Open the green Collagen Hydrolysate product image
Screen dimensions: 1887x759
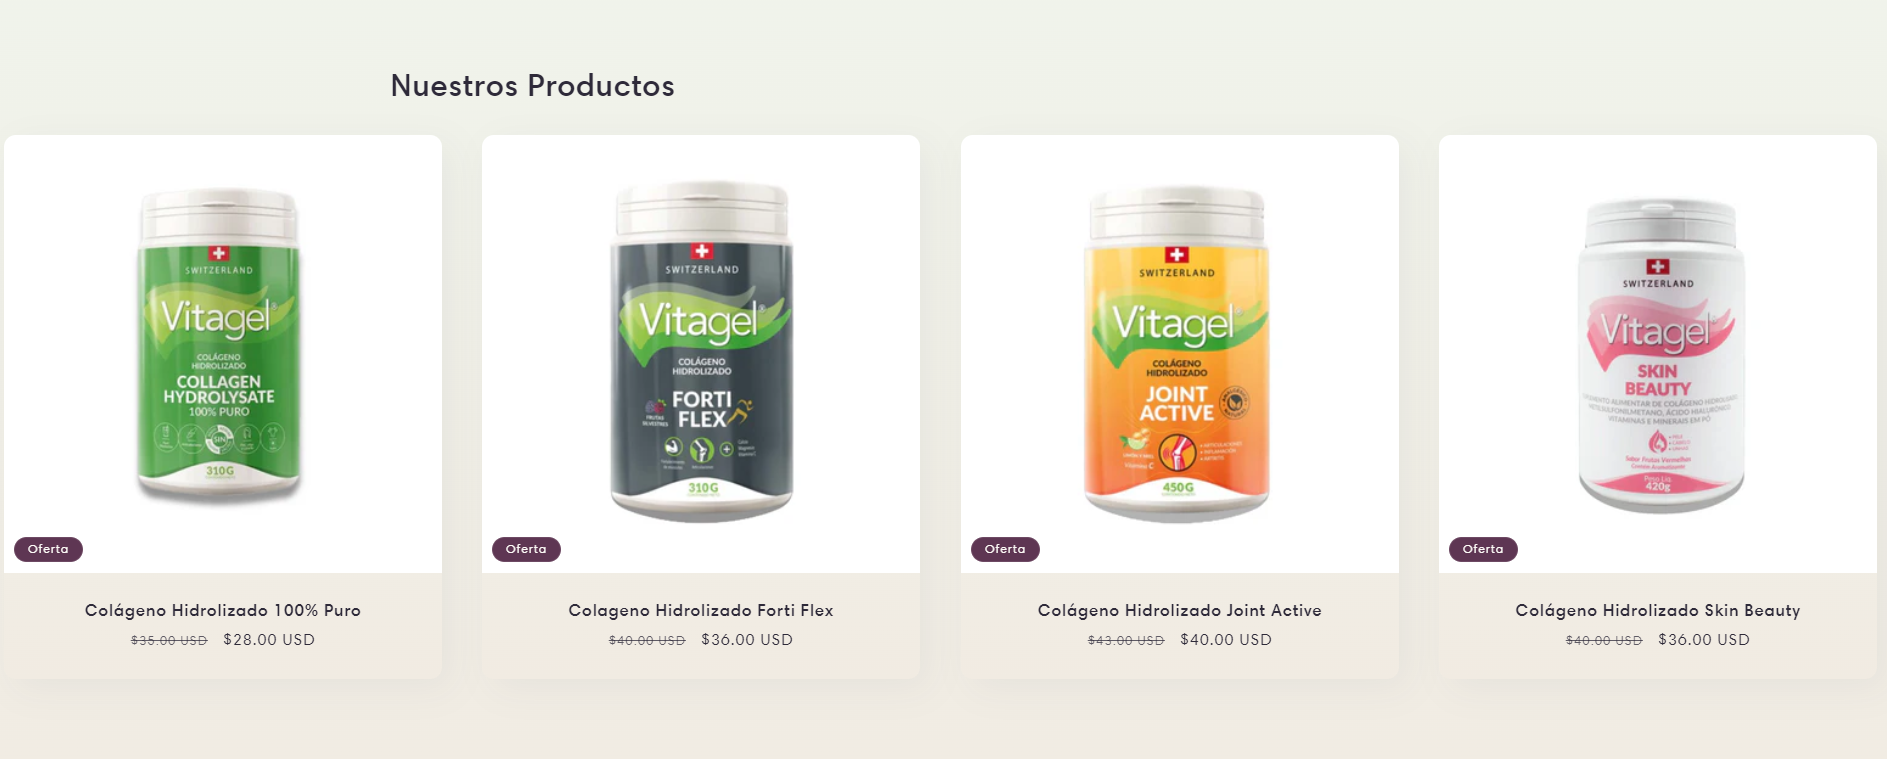pyautogui.click(x=219, y=346)
